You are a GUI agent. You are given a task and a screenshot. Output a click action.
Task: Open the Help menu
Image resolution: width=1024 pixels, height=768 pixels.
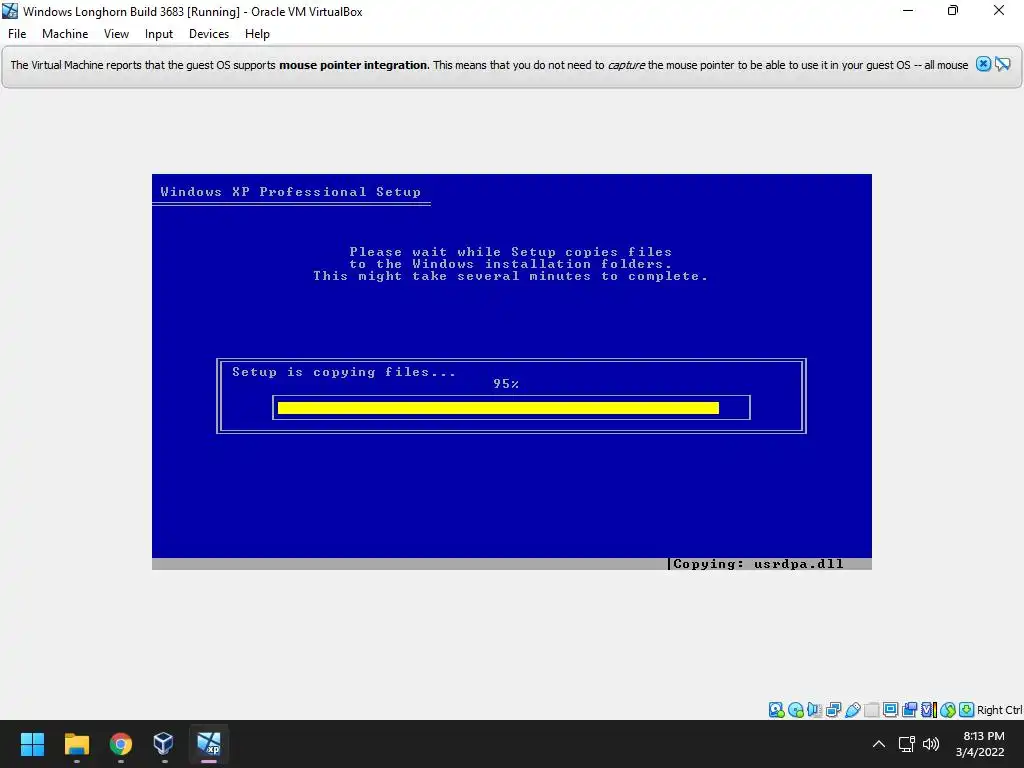tap(257, 34)
